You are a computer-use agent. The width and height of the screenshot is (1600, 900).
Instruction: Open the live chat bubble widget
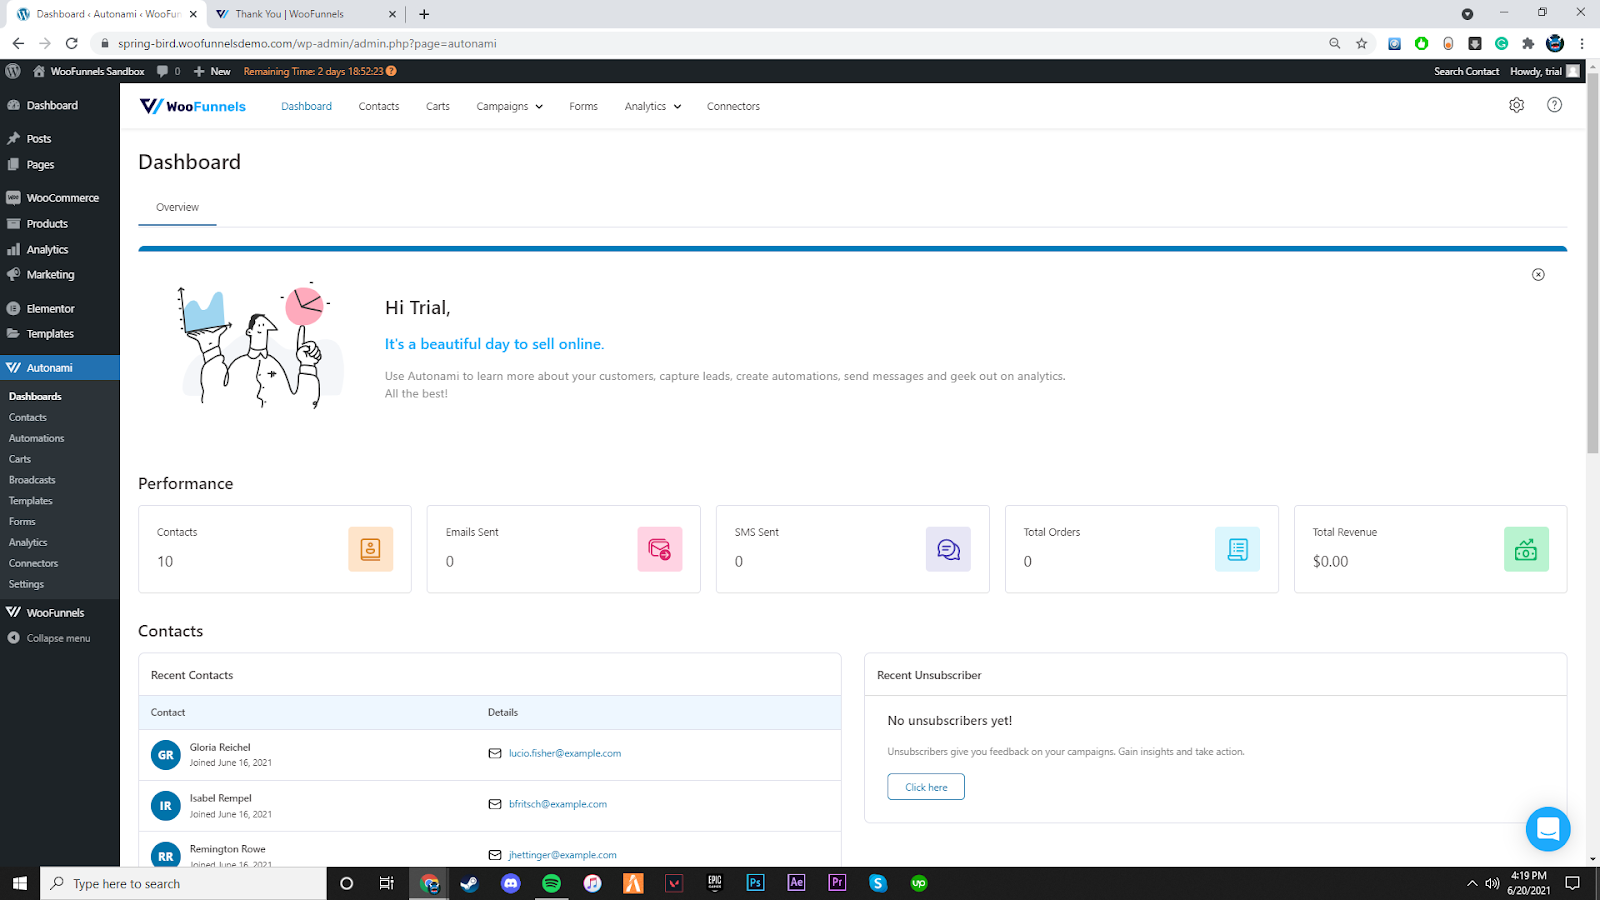(x=1548, y=829)
